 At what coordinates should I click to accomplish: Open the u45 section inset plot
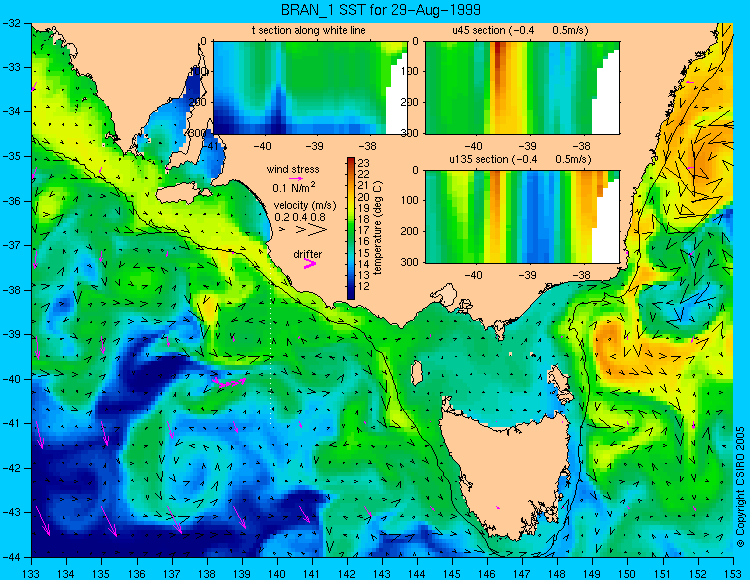pos(522,88)
